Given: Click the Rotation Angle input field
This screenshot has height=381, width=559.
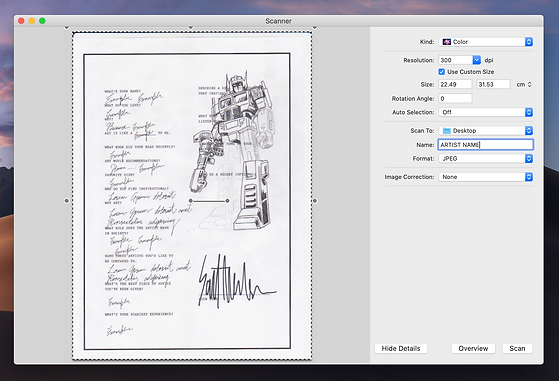Looking at the screenshot, I should pos(456,98).
